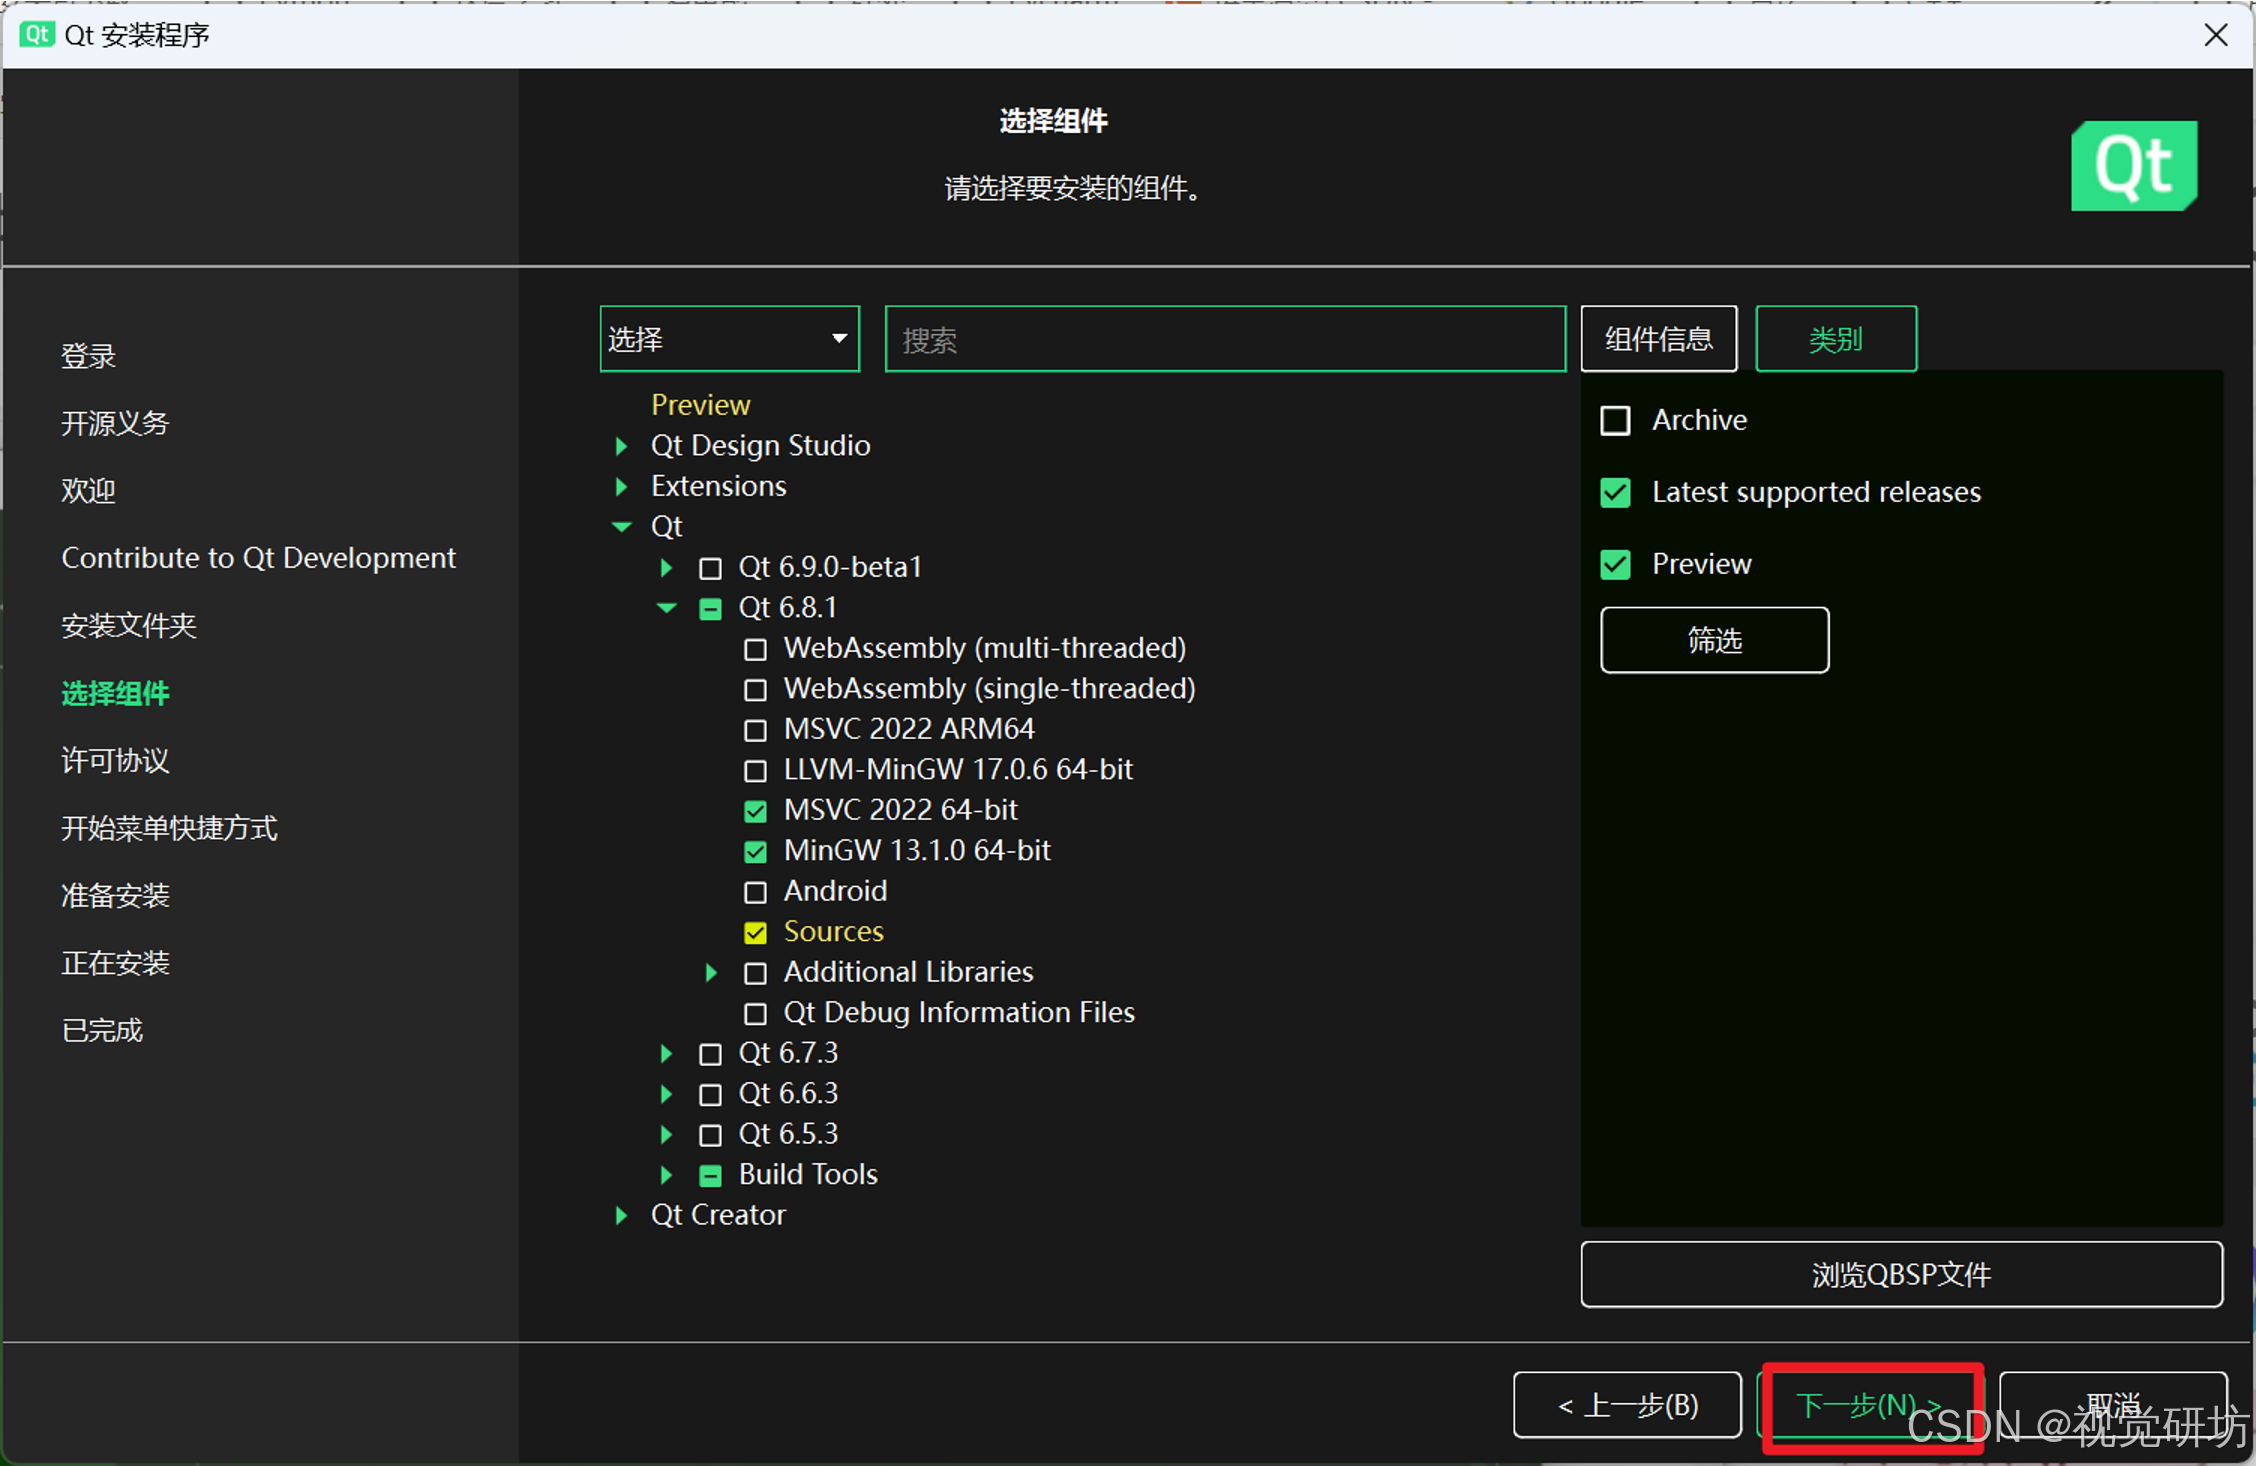Viewport: 2256px width, 1466px height.
Task: Uncheck Latest supported releases
Action: (x=1615, y=492)
